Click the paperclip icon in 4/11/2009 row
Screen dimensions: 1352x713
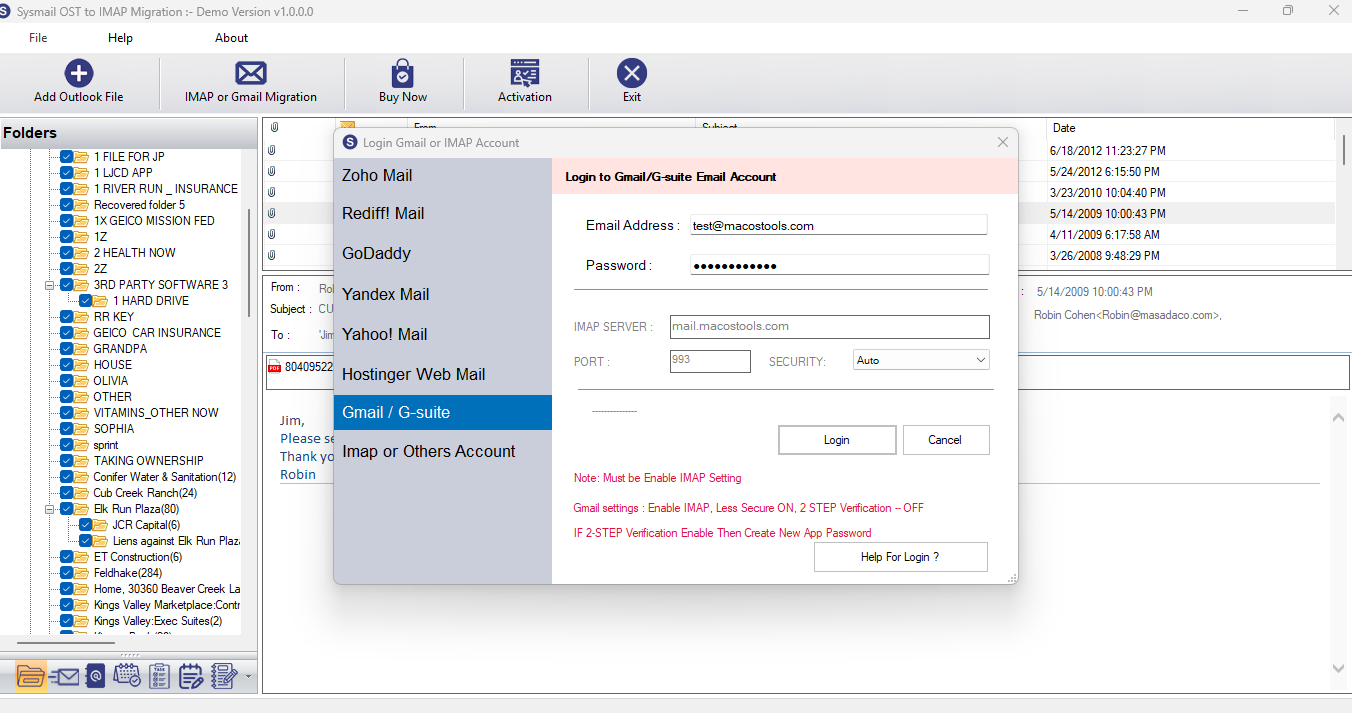(272, 235)
